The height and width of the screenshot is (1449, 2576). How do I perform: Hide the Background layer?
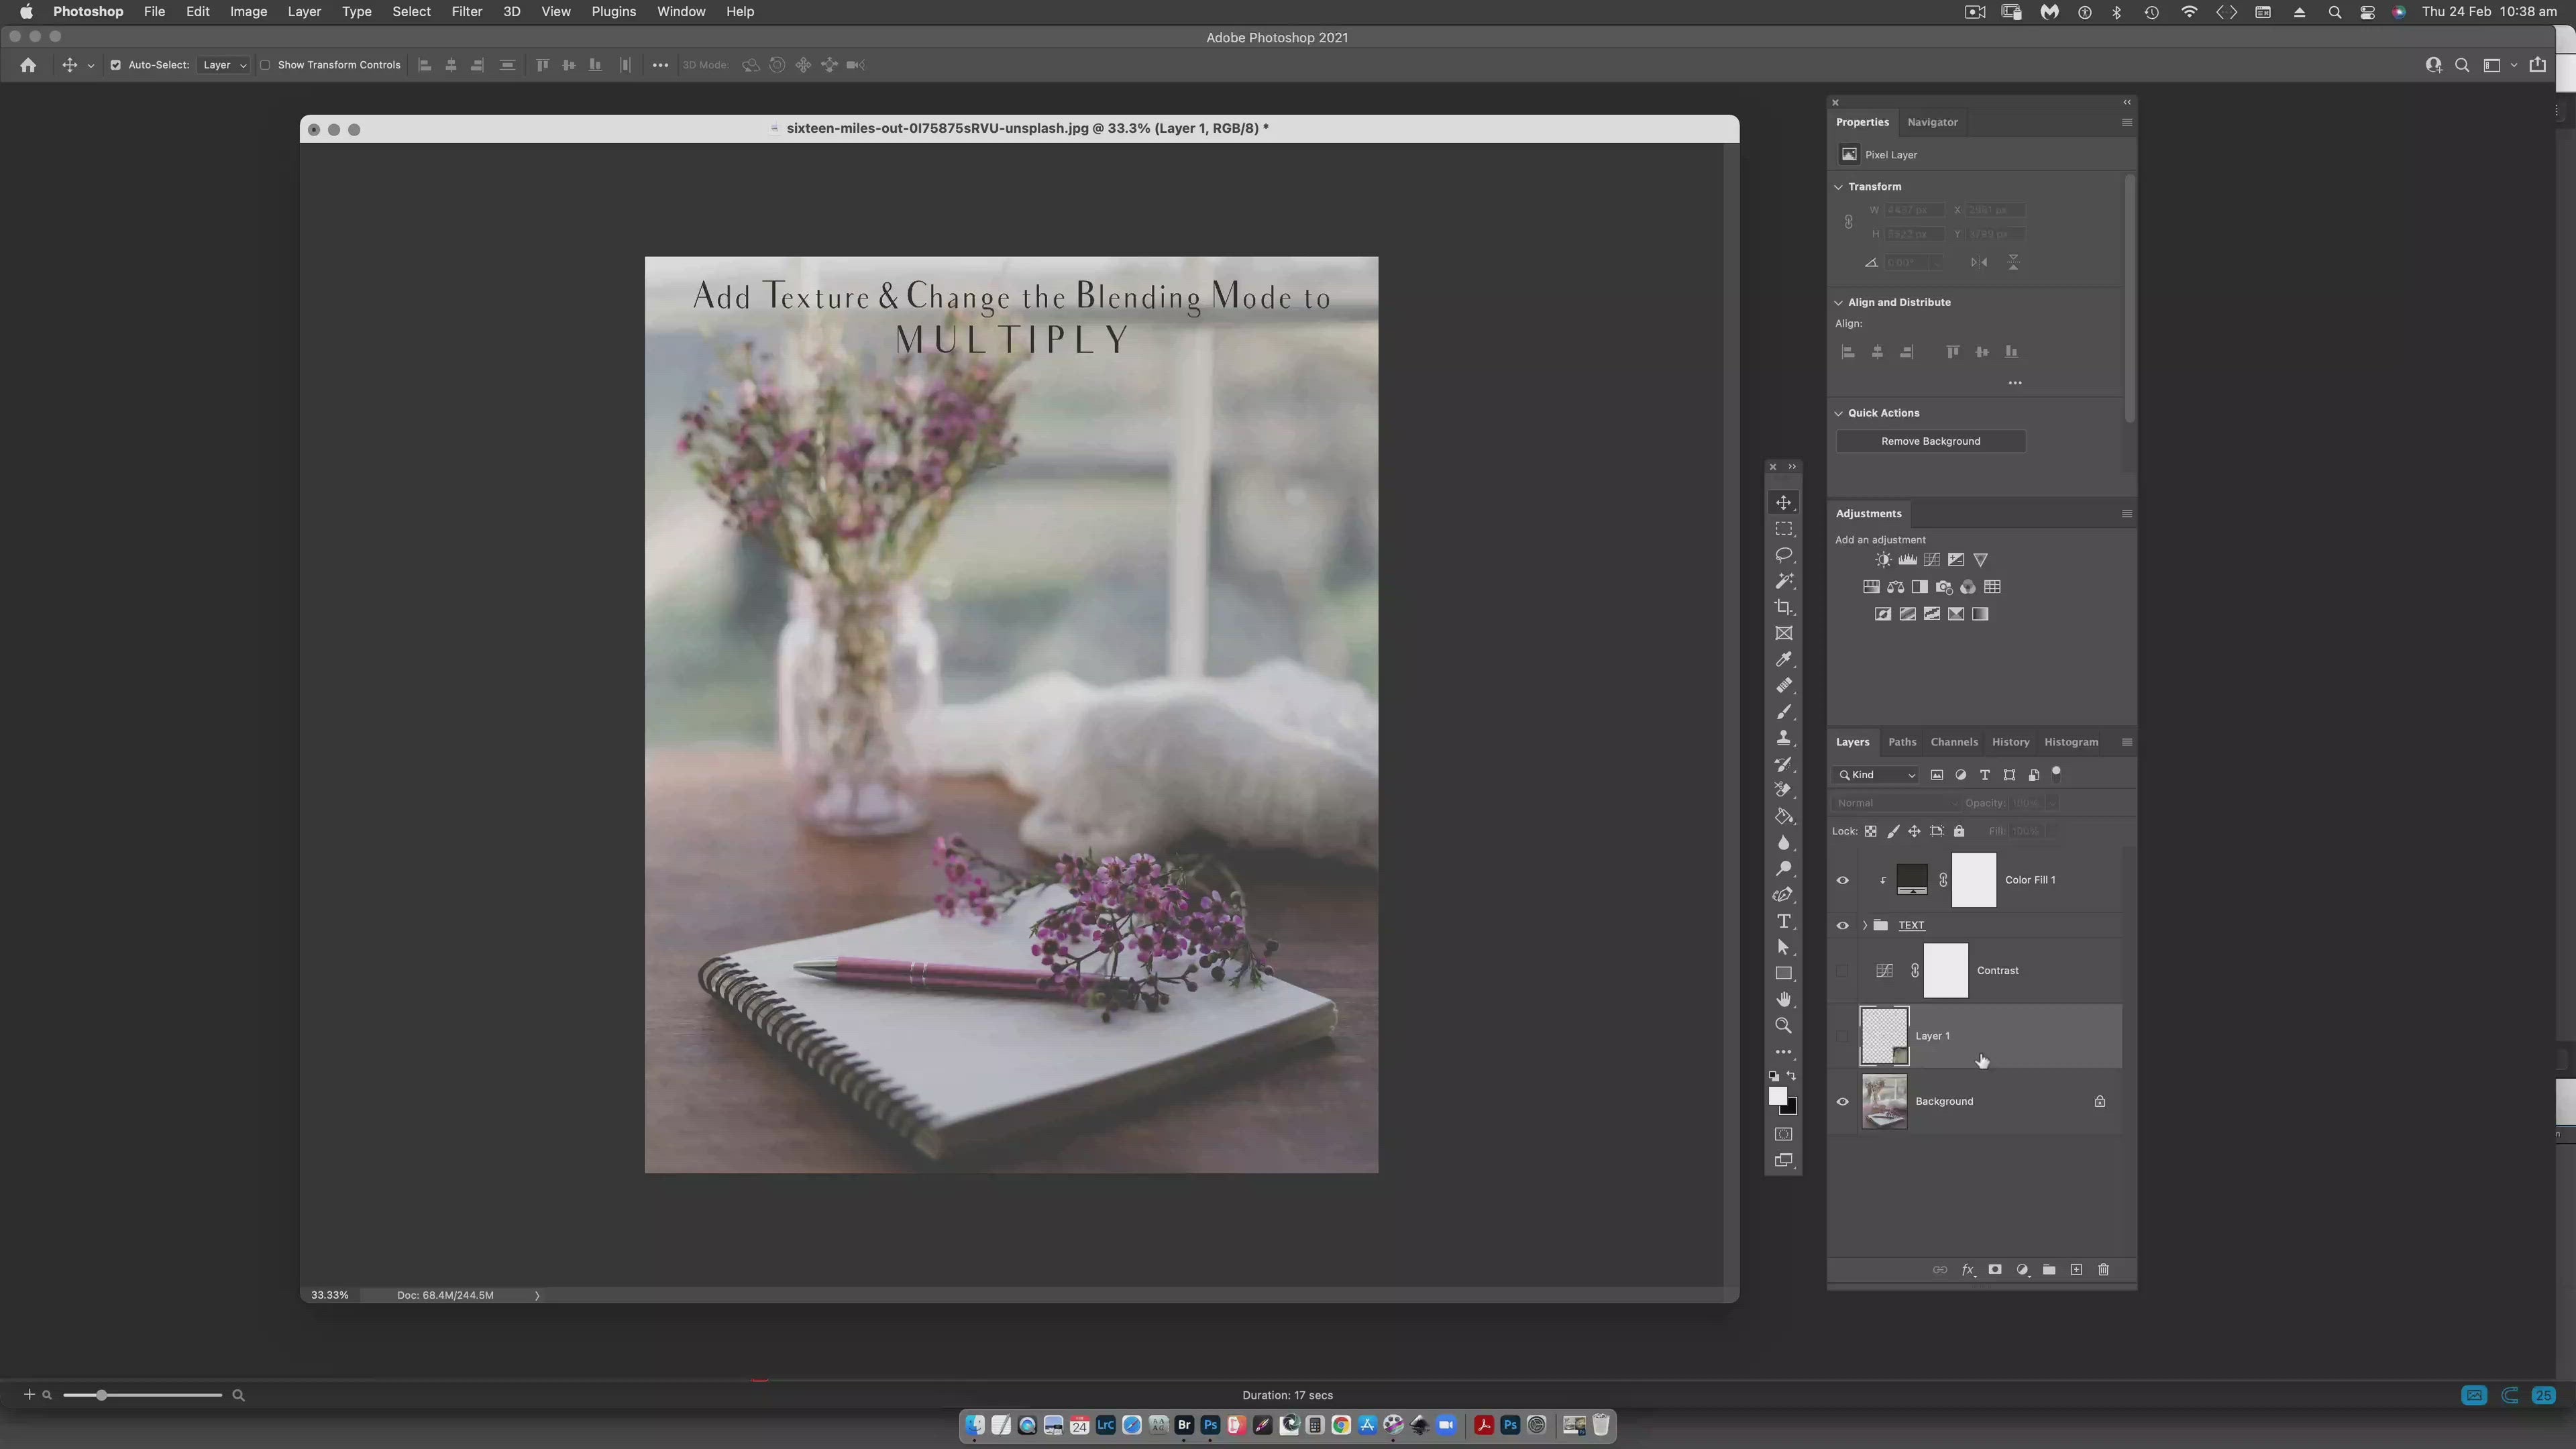pyautogui.click(x=1842, y=1102)
